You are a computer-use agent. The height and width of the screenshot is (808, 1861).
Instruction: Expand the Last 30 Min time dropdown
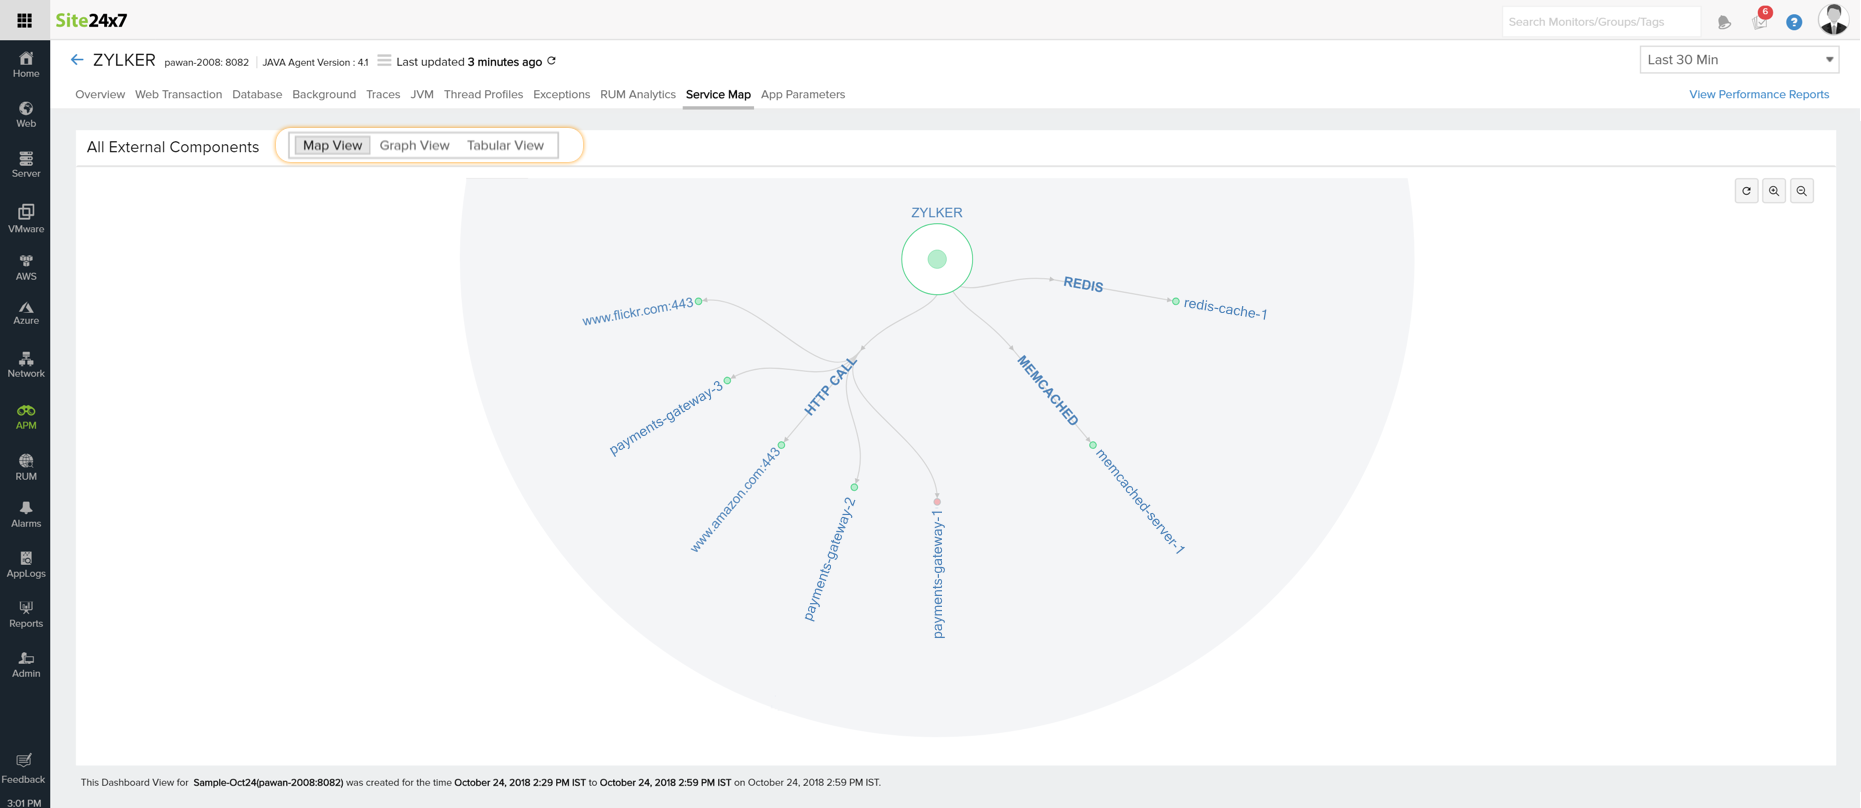coord(1739,60)
